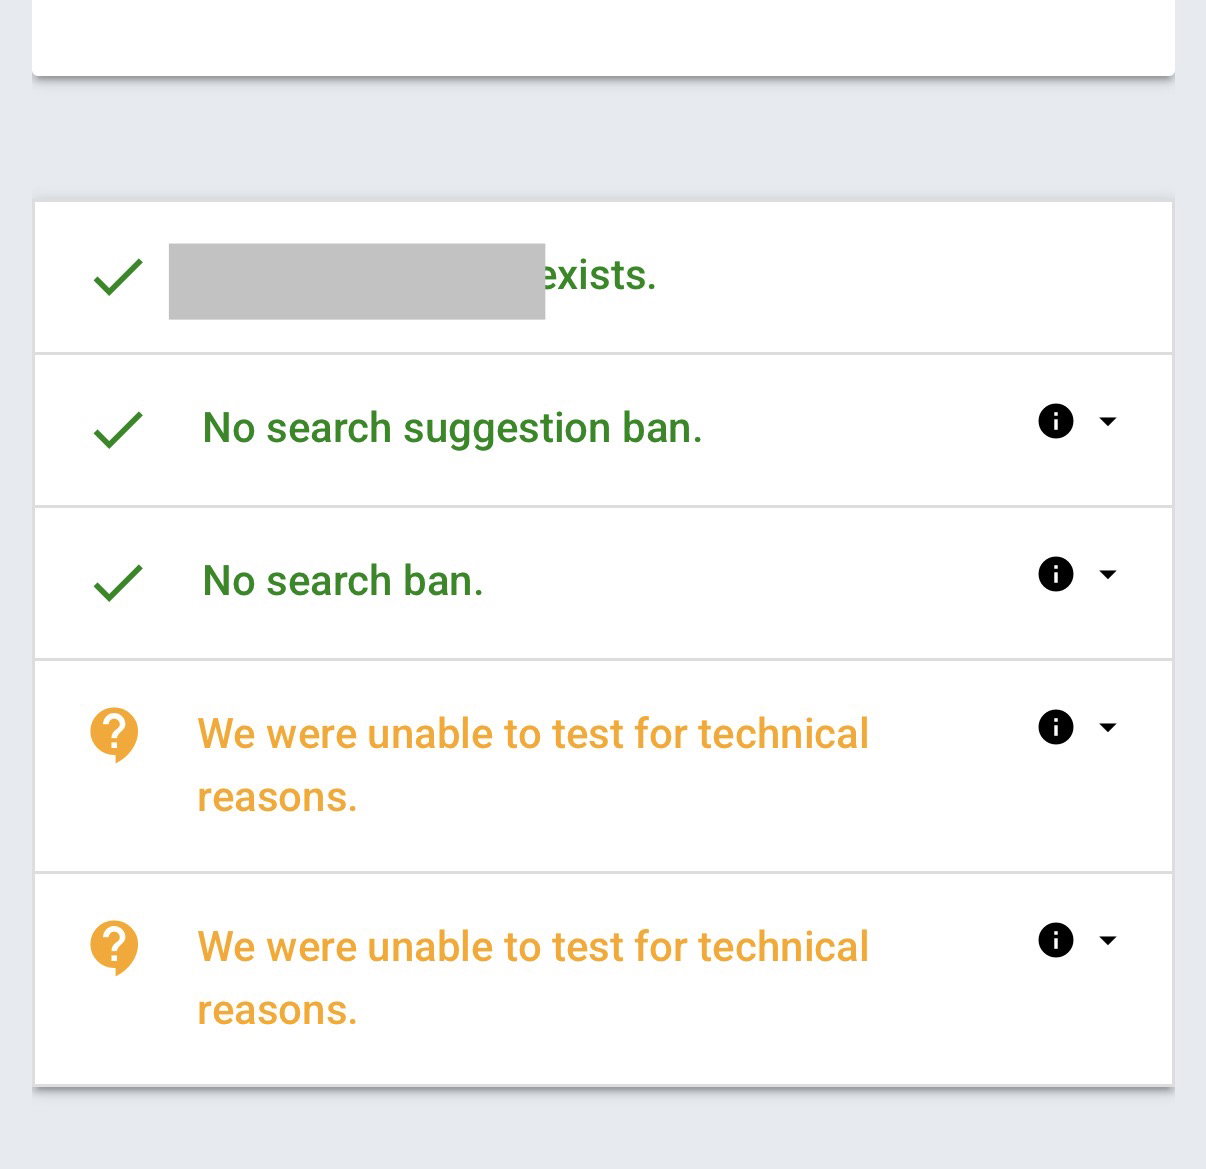Click the "No search ban." text

[343, 581]
